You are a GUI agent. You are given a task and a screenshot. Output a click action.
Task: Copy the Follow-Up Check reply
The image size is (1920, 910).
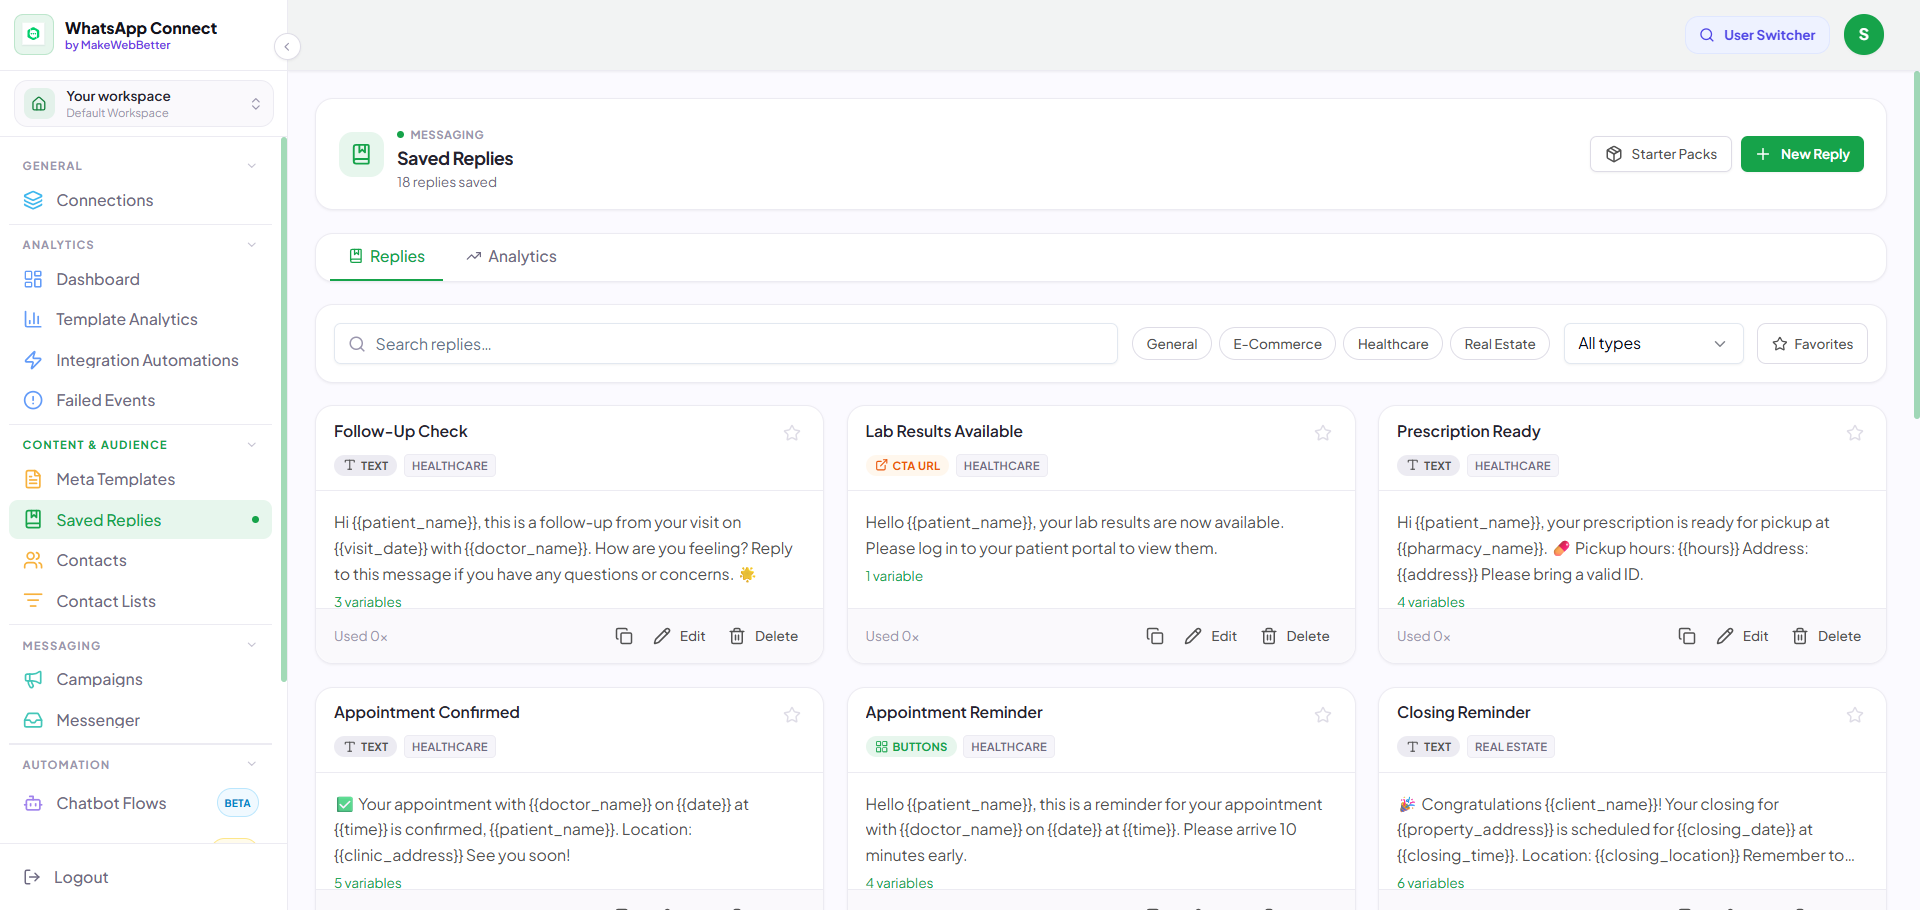[x=624, y=636]
